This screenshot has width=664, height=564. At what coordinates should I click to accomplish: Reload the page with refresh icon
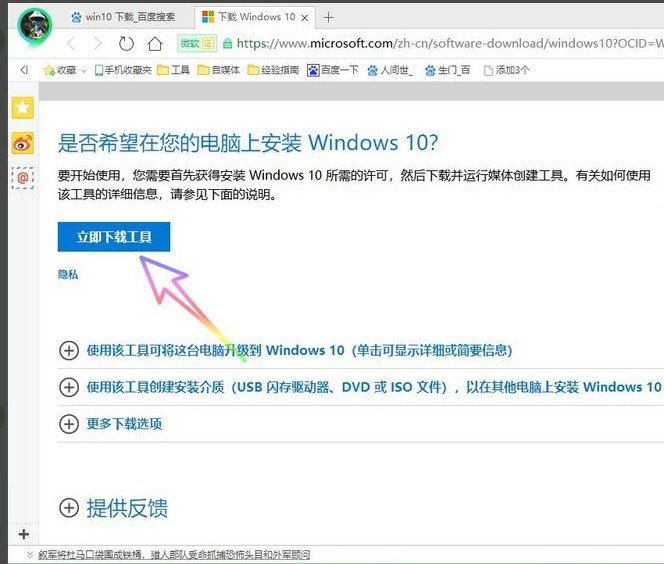(126, 43)
